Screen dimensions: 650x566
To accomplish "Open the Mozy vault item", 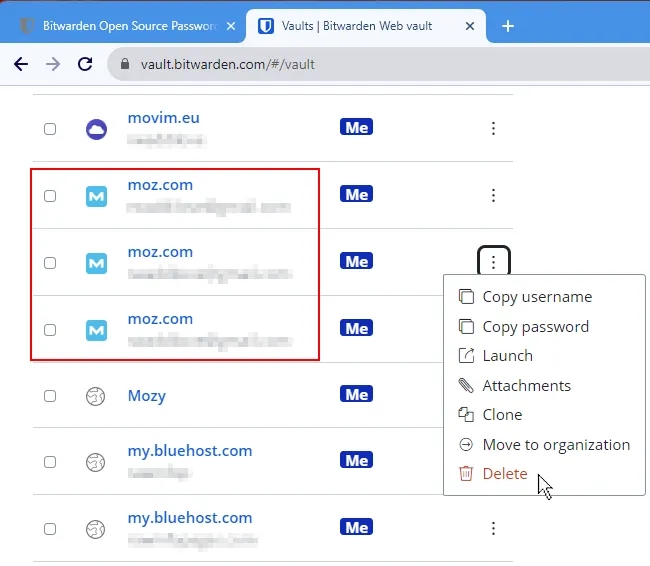I will click(147, 396).
